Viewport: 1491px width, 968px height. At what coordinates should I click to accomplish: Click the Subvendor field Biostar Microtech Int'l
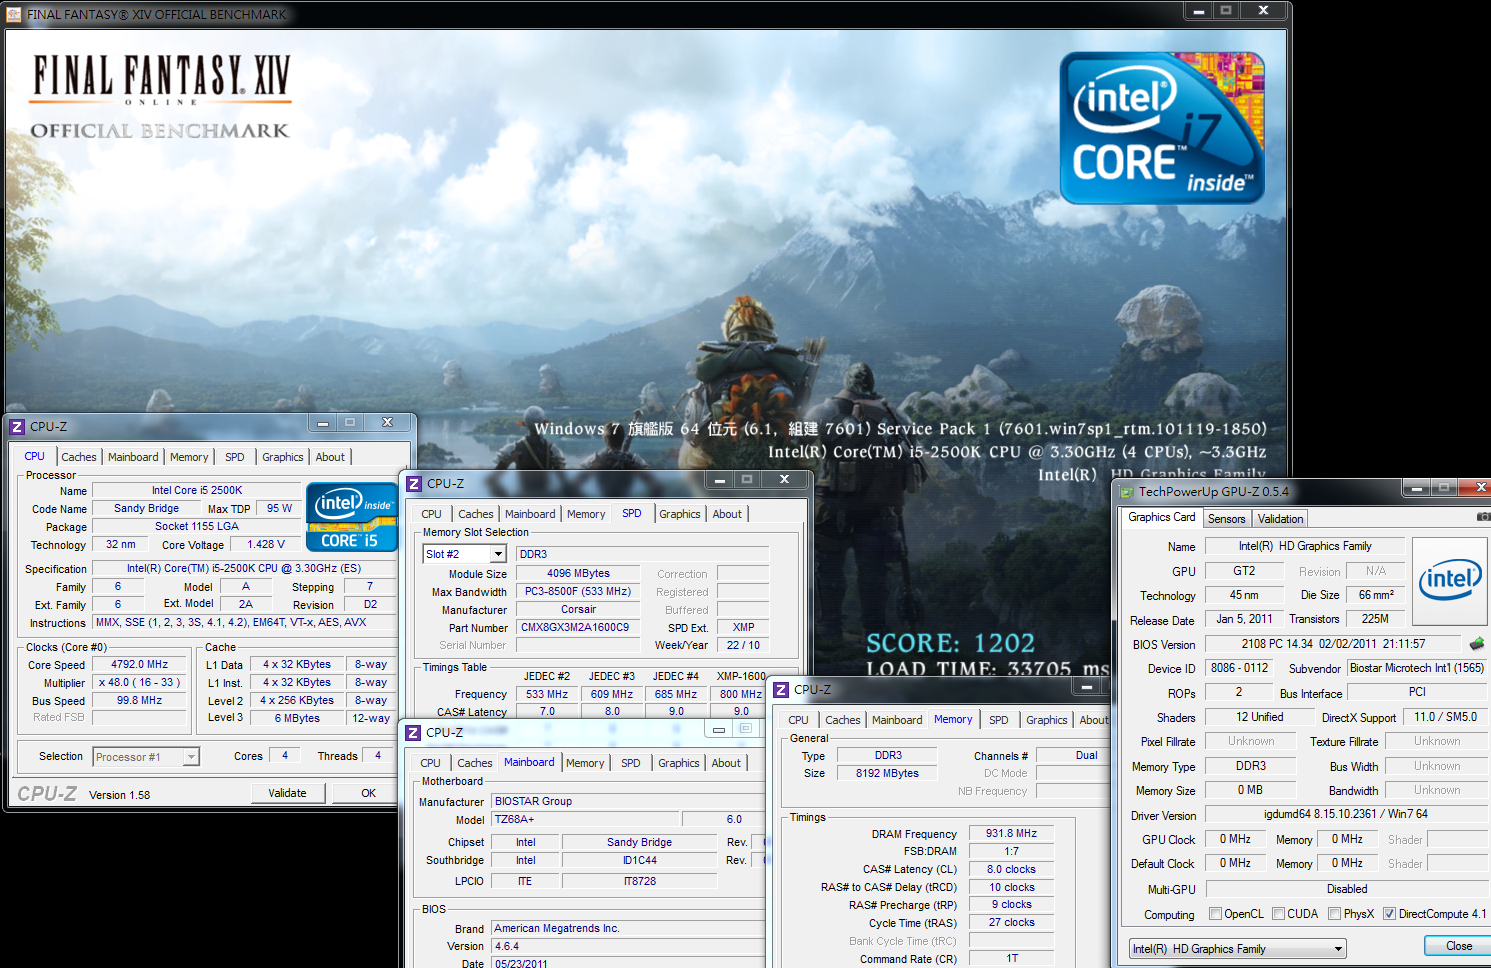pos(1417,669)
